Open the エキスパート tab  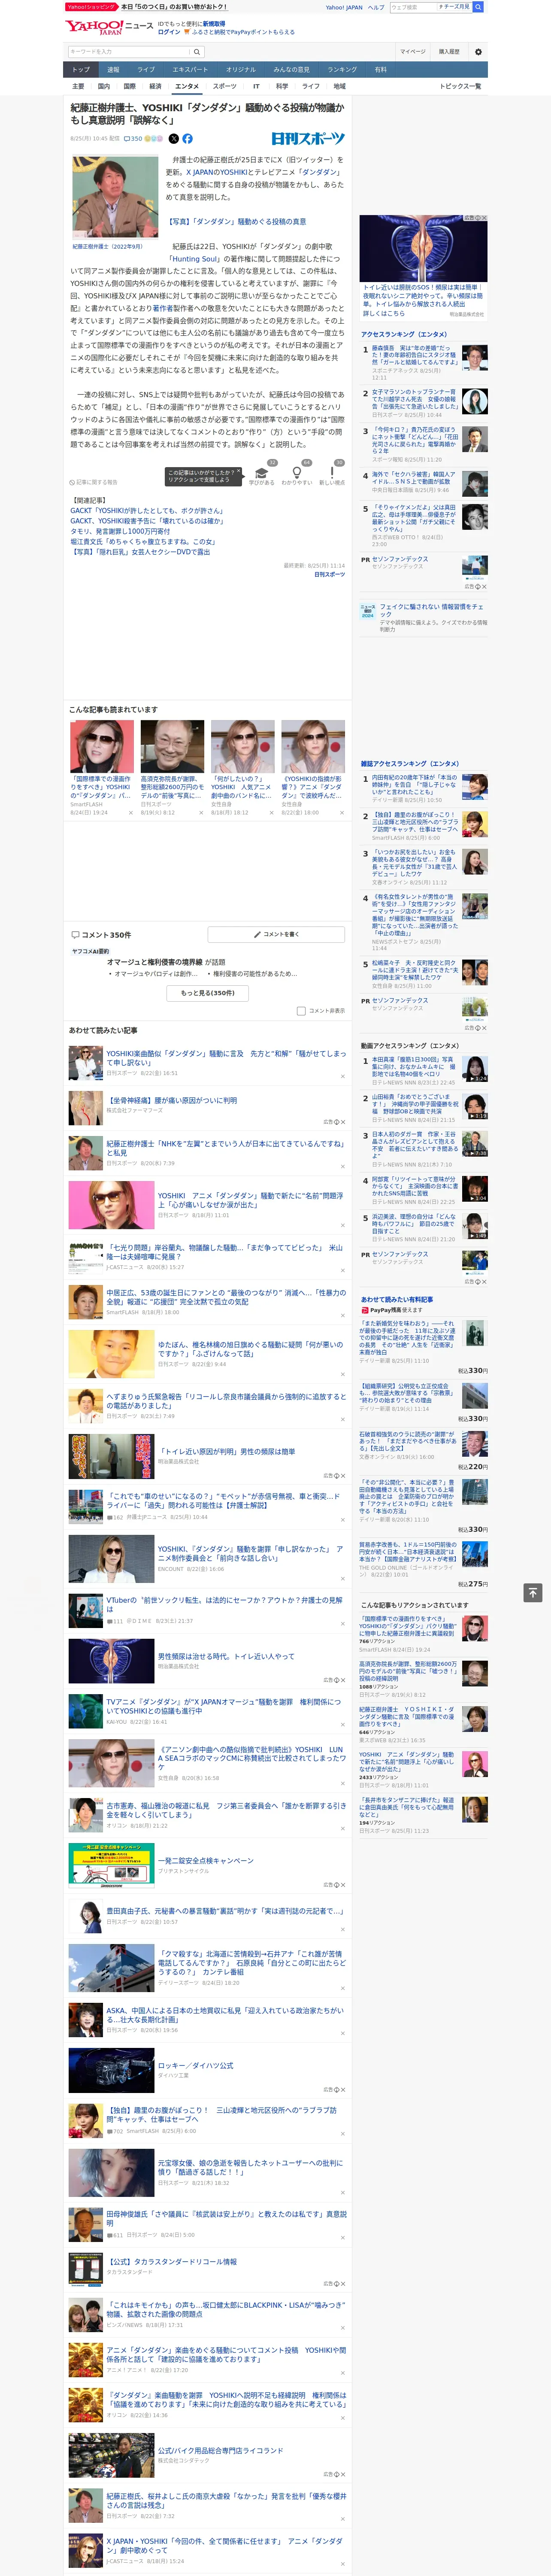[x=190, y=70]
